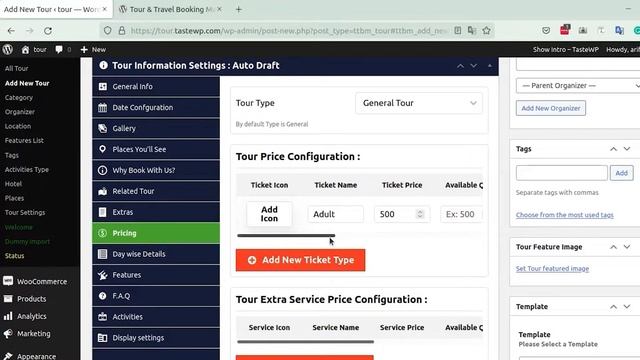Open the F.A.Q tab
This screenshot has height=360, width=640.
(x=156, y=296)
